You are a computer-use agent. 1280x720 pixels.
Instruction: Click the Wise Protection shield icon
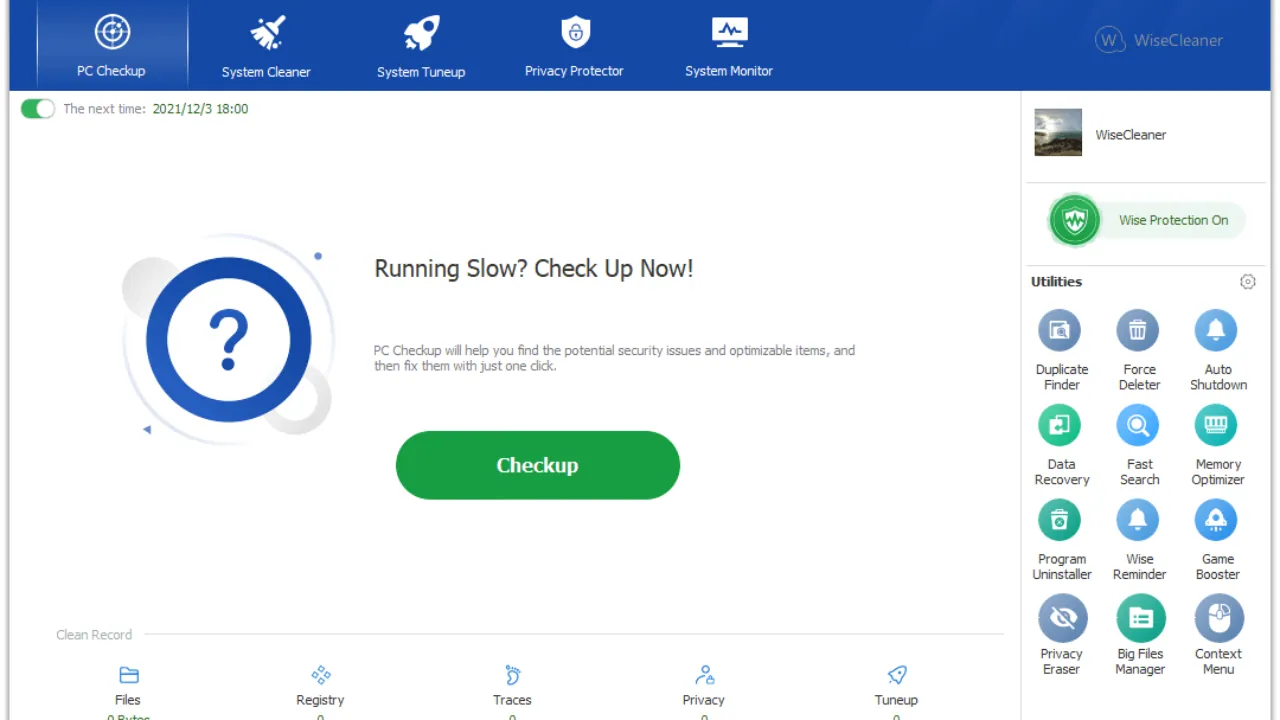1075,220
